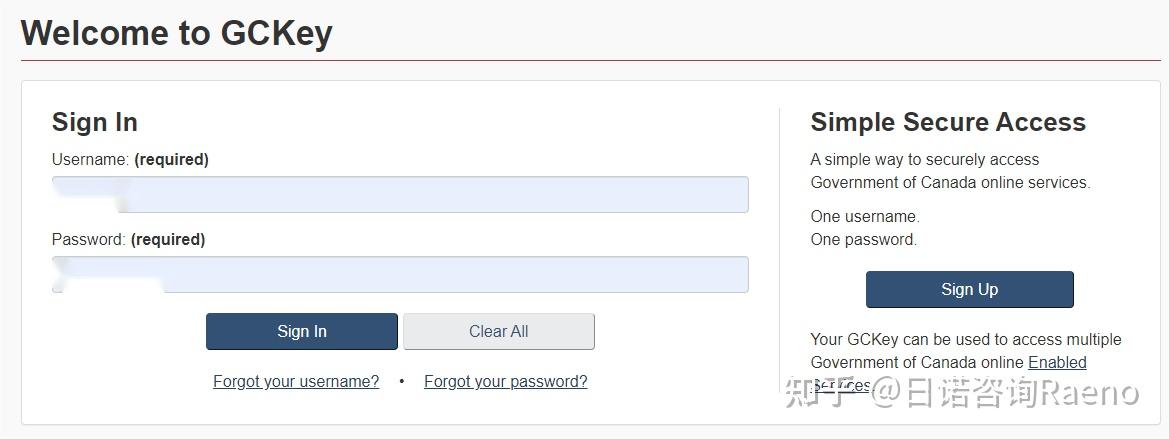Screen dimensions: 1169x439
Task: Click the Username (required) label
Action: pyautogui.click(x=130, y=159)
